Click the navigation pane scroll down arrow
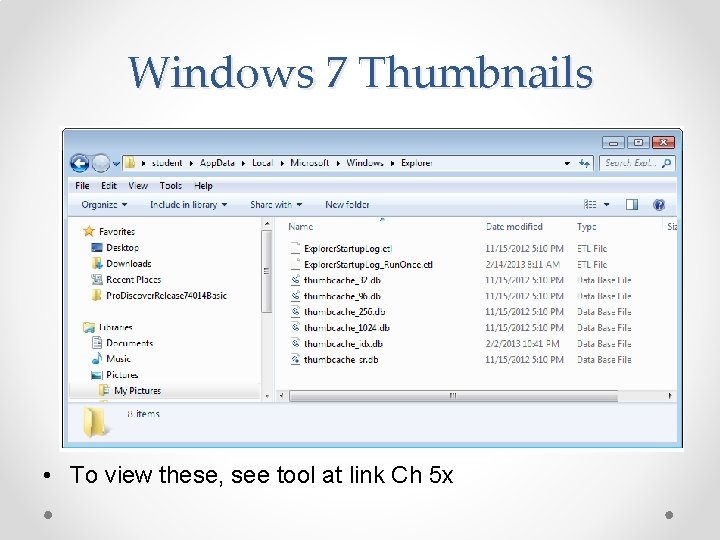 (x=267, y=396)
